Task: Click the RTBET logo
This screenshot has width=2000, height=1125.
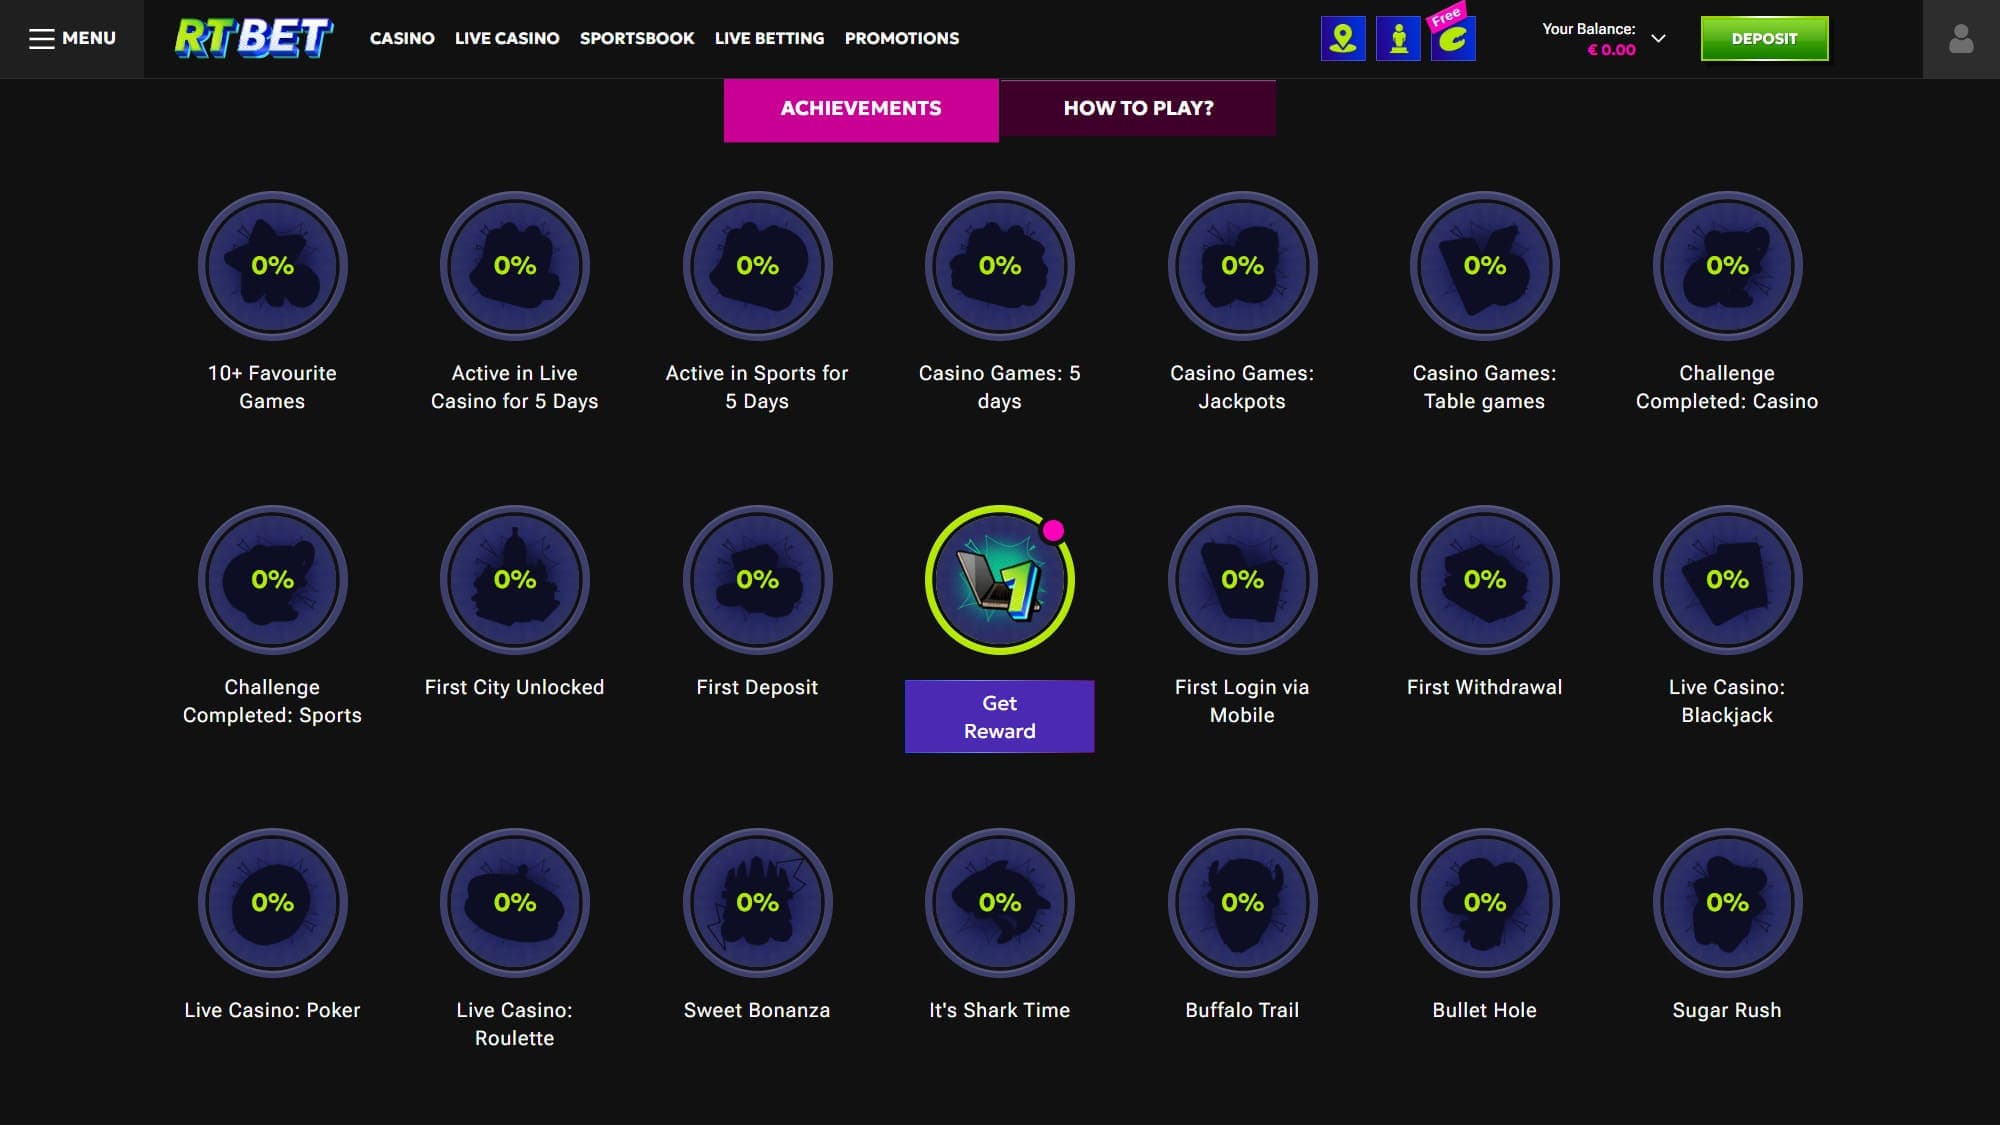Action: [254, 38]
